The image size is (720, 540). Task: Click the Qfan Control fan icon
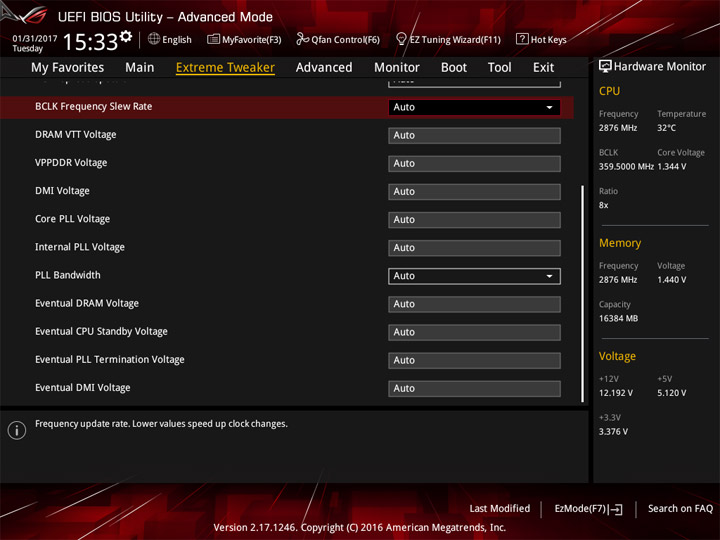pos(302,39)
